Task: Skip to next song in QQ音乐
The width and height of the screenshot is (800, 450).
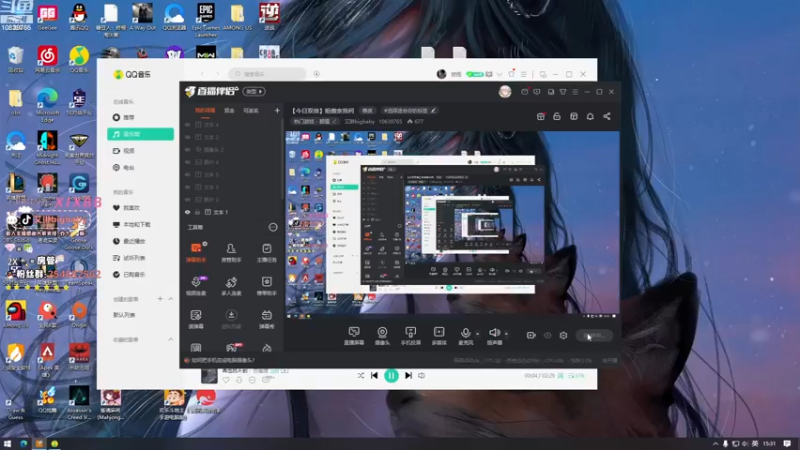Action: [x=408, y=376]
